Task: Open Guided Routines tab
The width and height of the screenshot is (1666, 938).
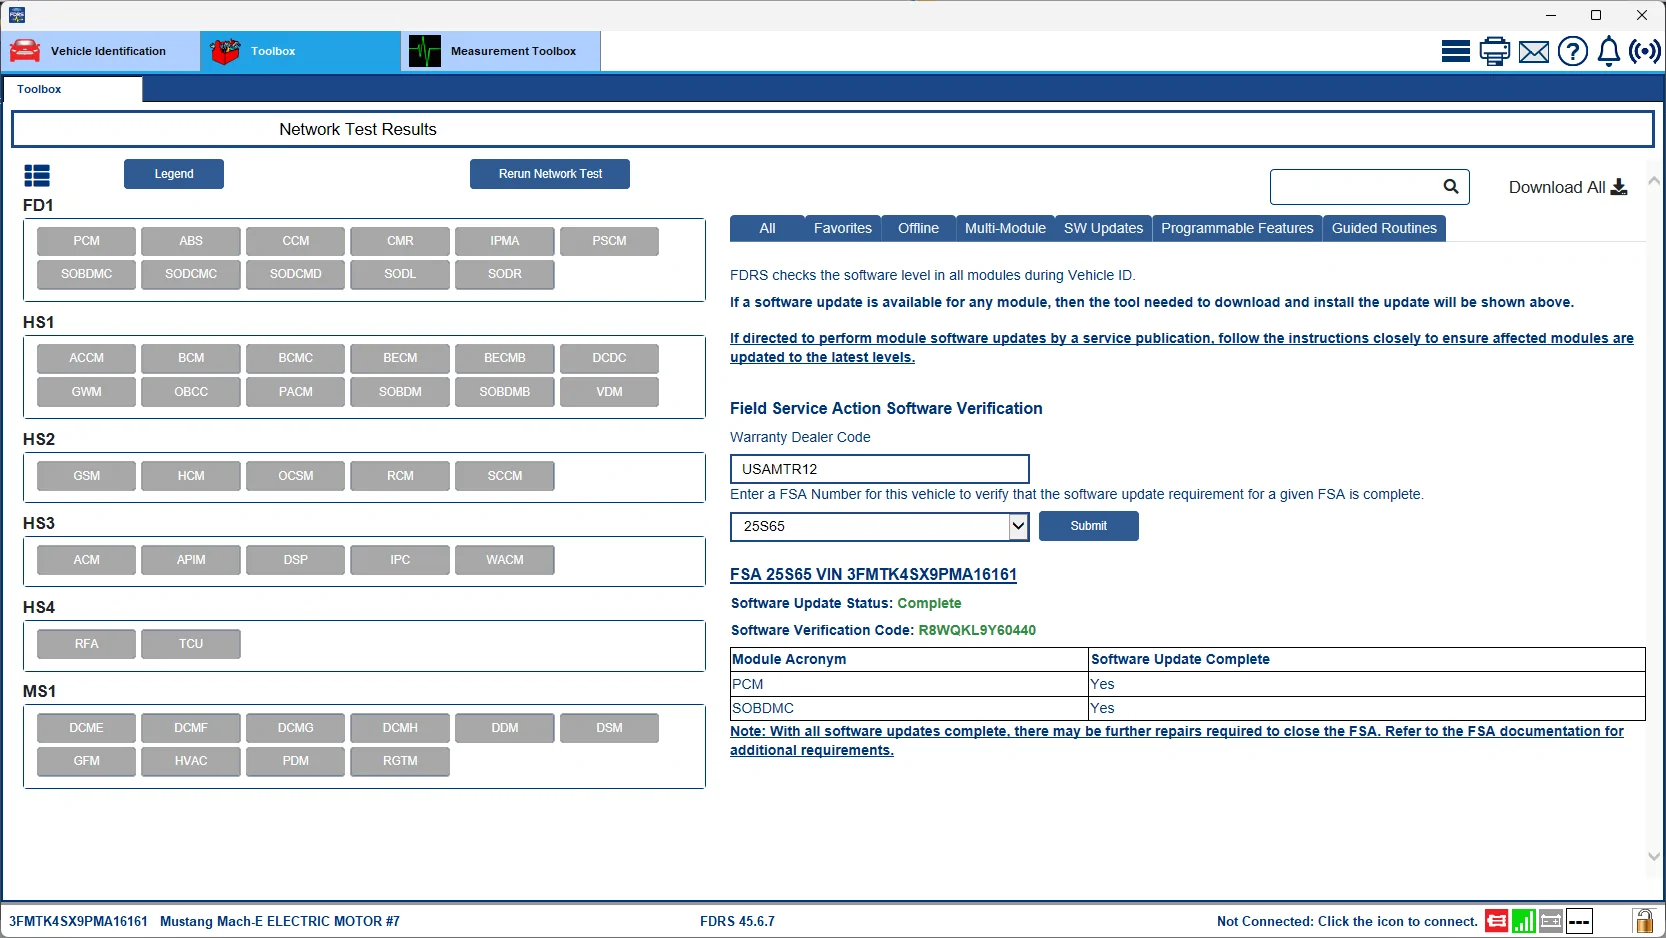Action: pyautogui.click(x=1384, y=228)
